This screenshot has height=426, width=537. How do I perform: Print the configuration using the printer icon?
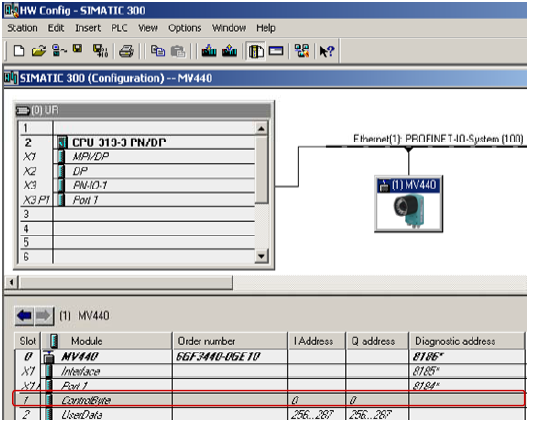point(126,51)
